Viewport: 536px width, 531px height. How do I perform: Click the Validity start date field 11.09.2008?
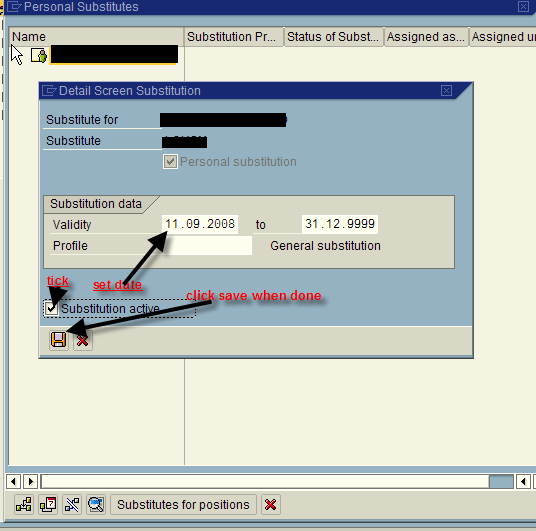[x=200, y=224]
